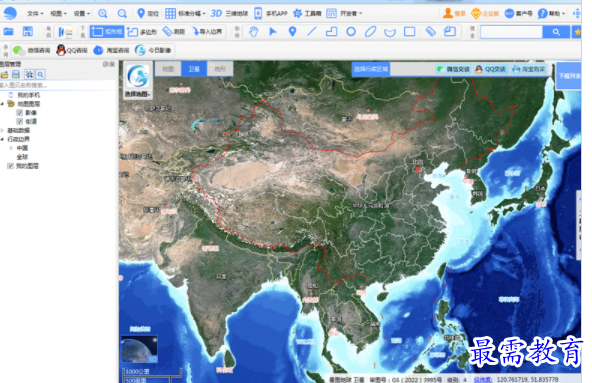This screenshot has width=592, height=383.
Task: Choose the ellipse drawing tool
Action: [370, 32]
